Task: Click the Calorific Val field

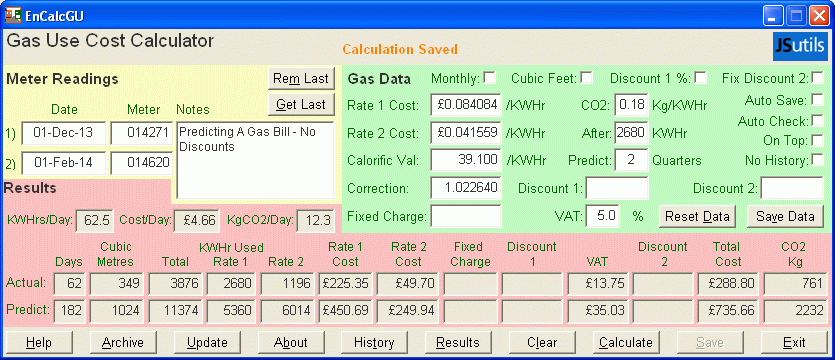Action: 466,160
